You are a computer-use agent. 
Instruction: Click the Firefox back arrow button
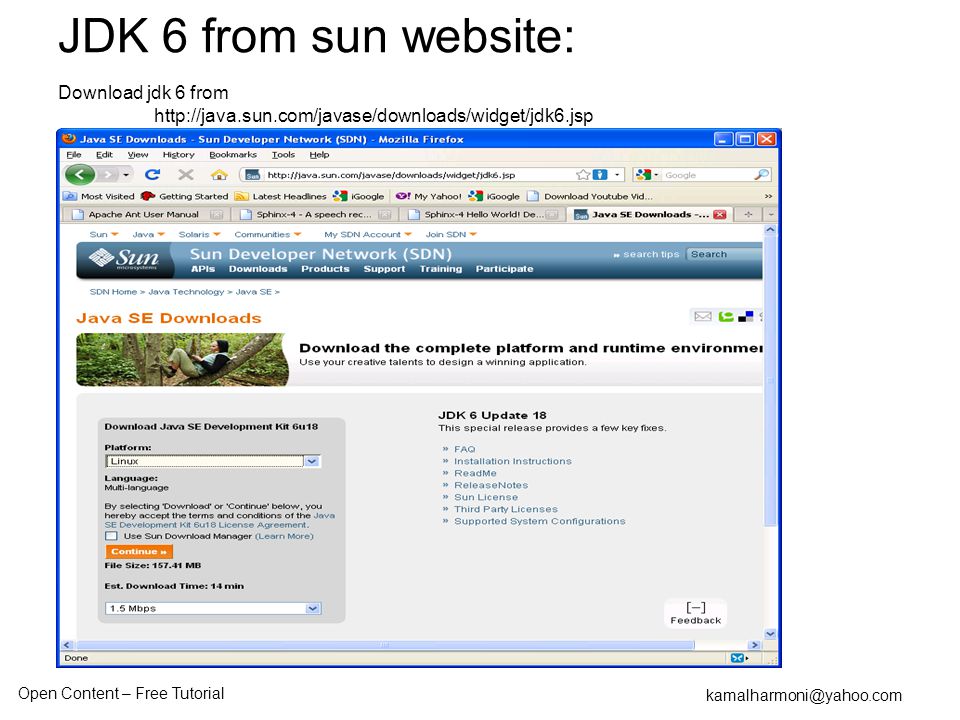click(80, 175)
